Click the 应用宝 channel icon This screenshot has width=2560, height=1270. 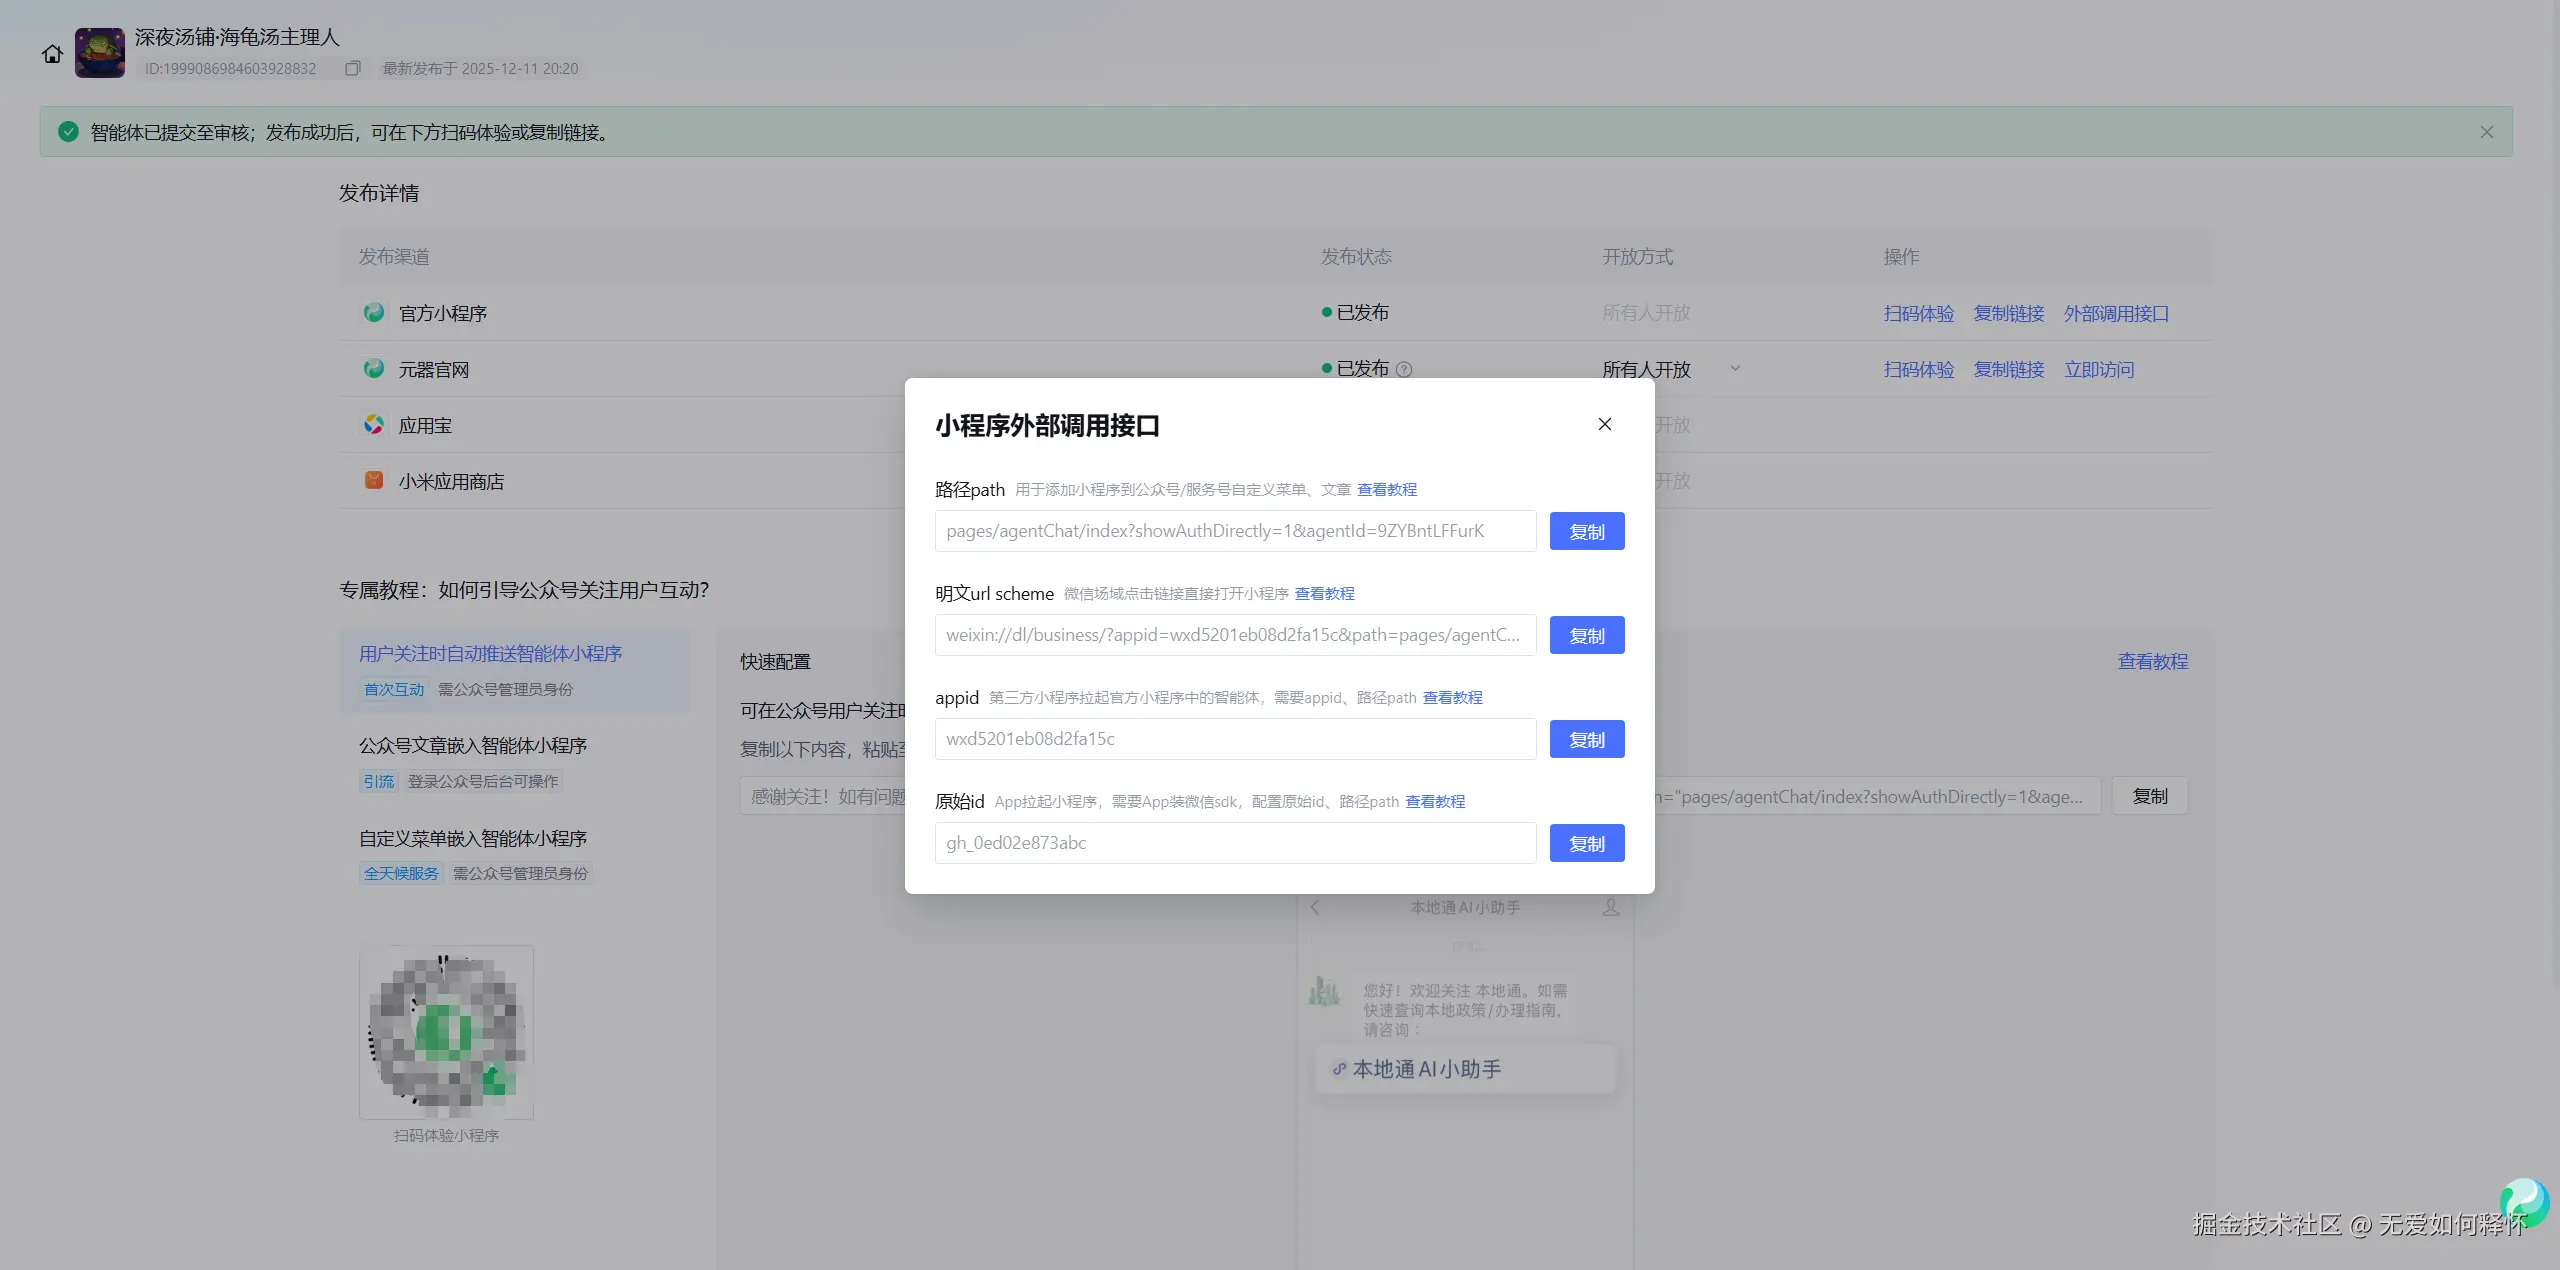[374, 425]
